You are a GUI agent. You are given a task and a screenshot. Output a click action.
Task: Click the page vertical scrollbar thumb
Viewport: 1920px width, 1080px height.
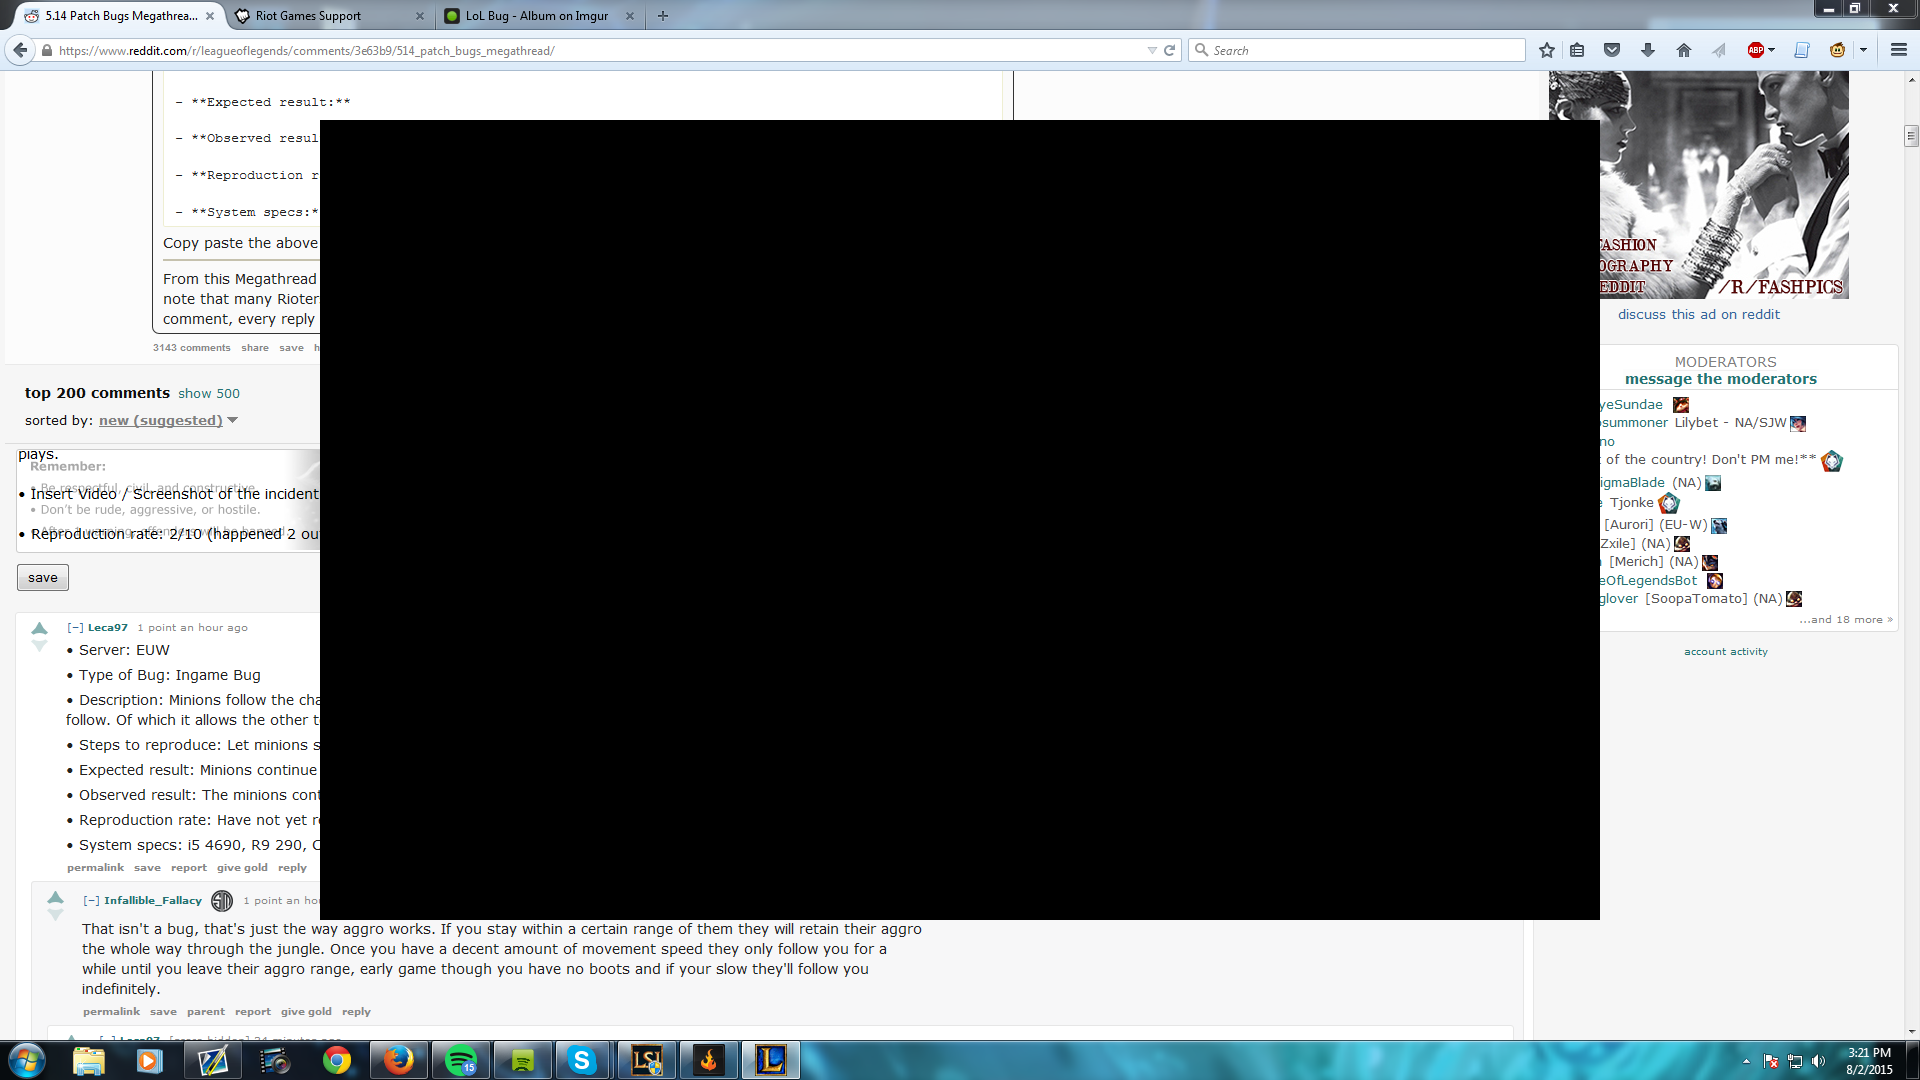pos(1911,136)
